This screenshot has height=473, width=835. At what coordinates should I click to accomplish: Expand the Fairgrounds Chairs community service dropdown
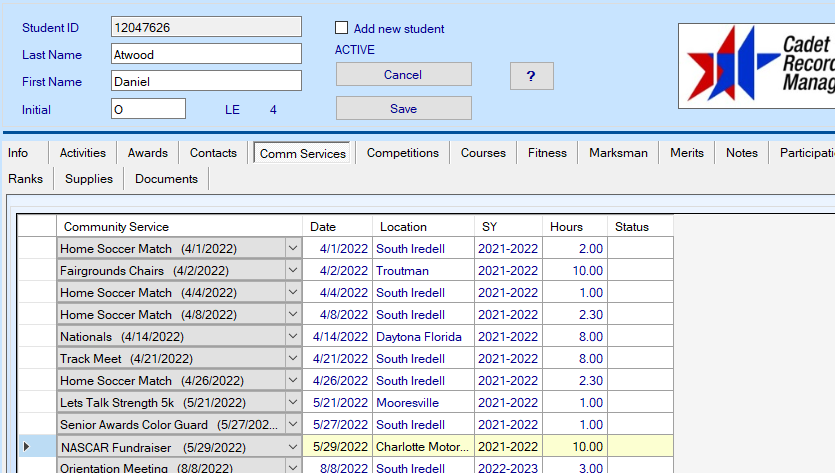(x=292, y=271)
